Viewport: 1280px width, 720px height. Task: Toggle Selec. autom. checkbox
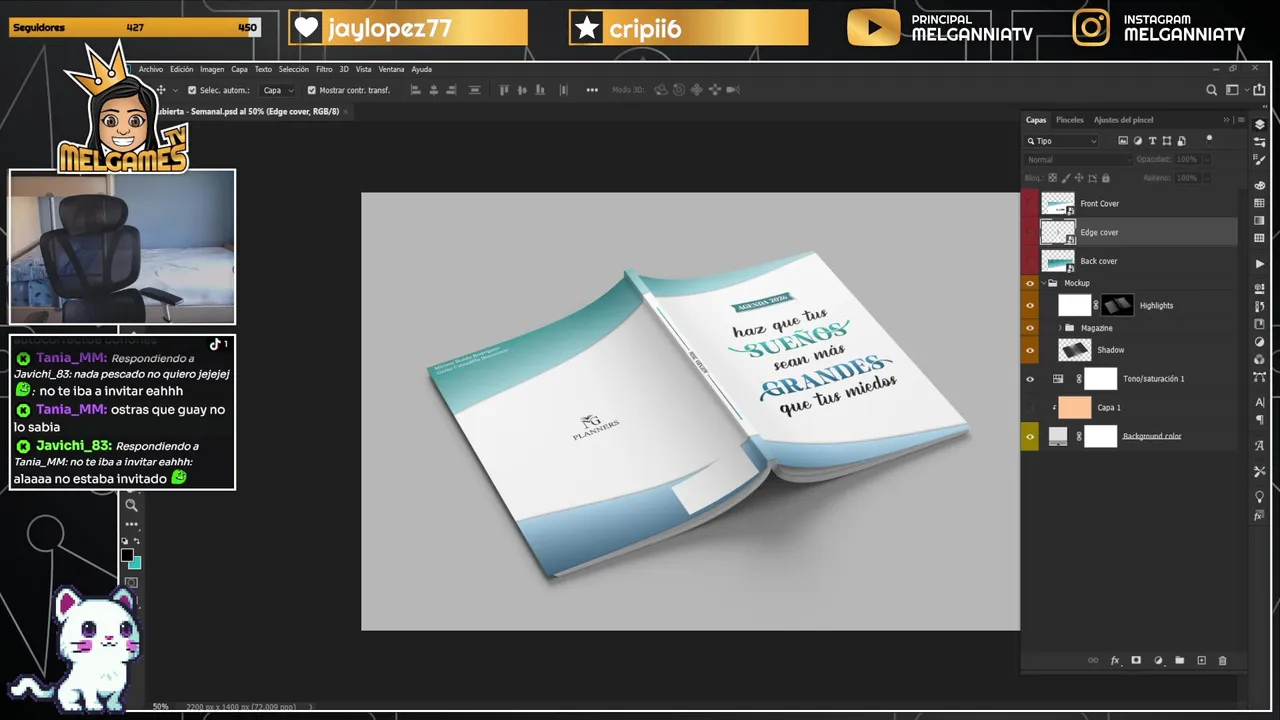pos(192,90)
